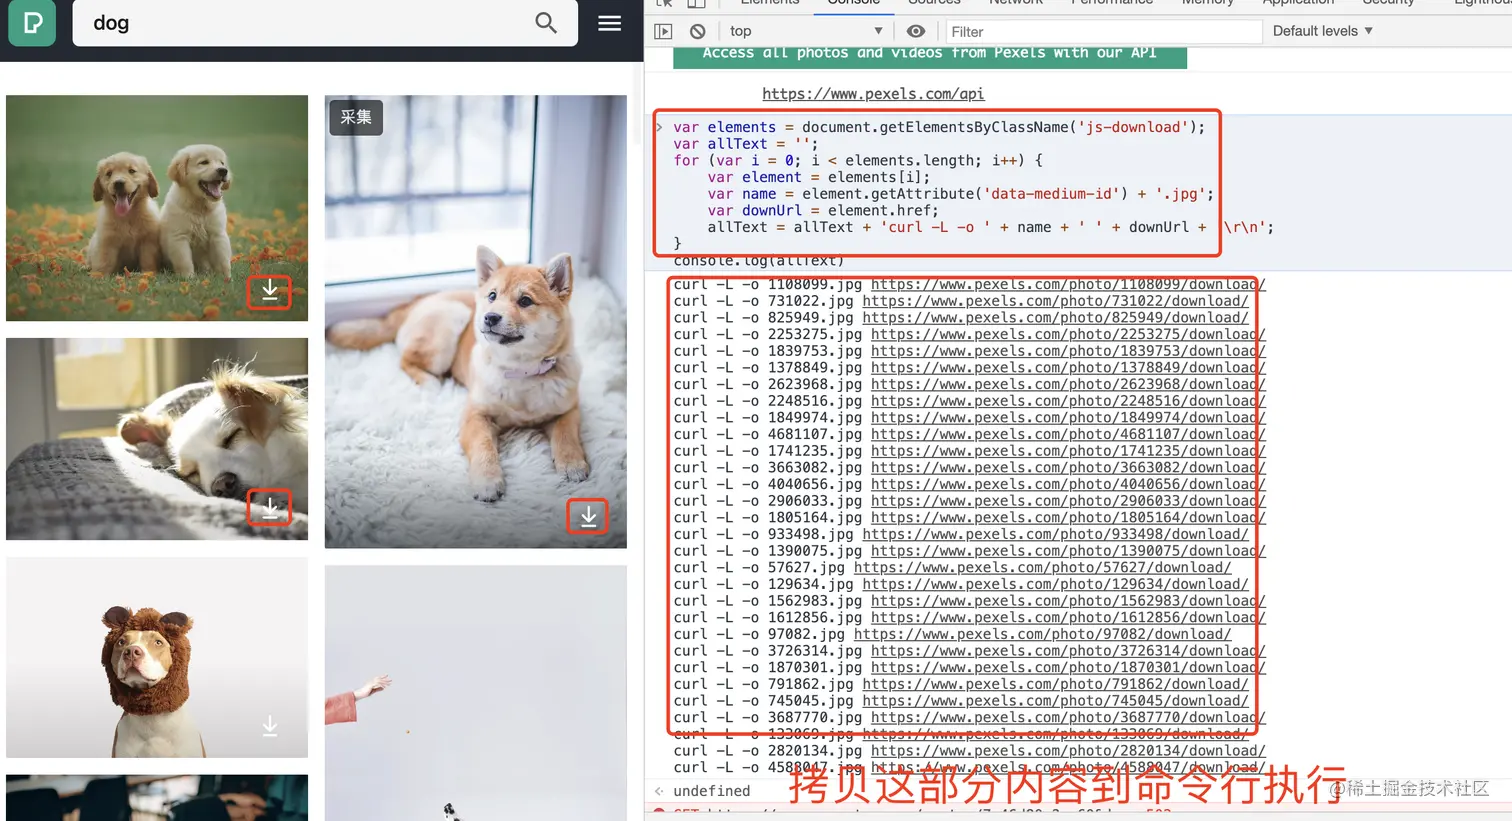
Task: Open the photo/791862/download link
Action: point(1055,684)
